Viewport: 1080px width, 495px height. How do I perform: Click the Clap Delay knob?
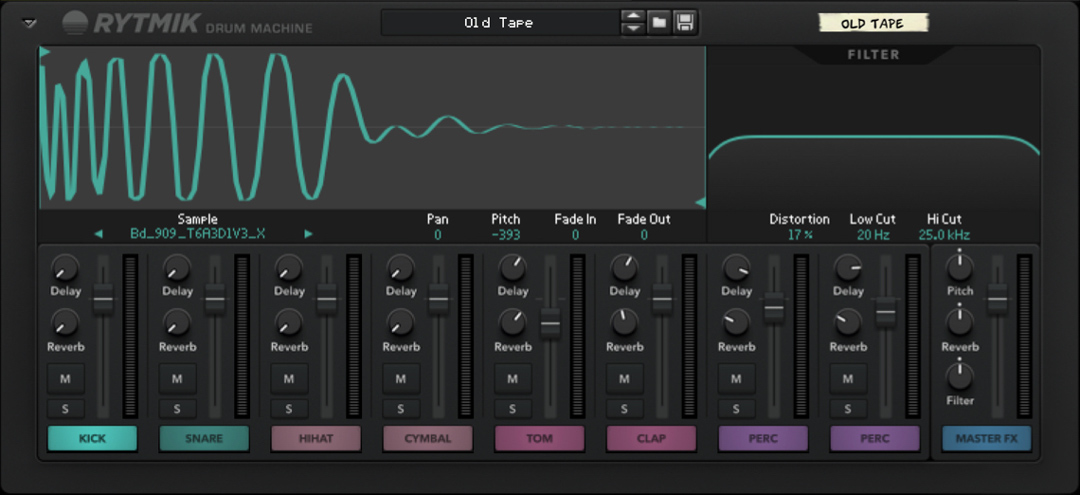pos(624,267)
